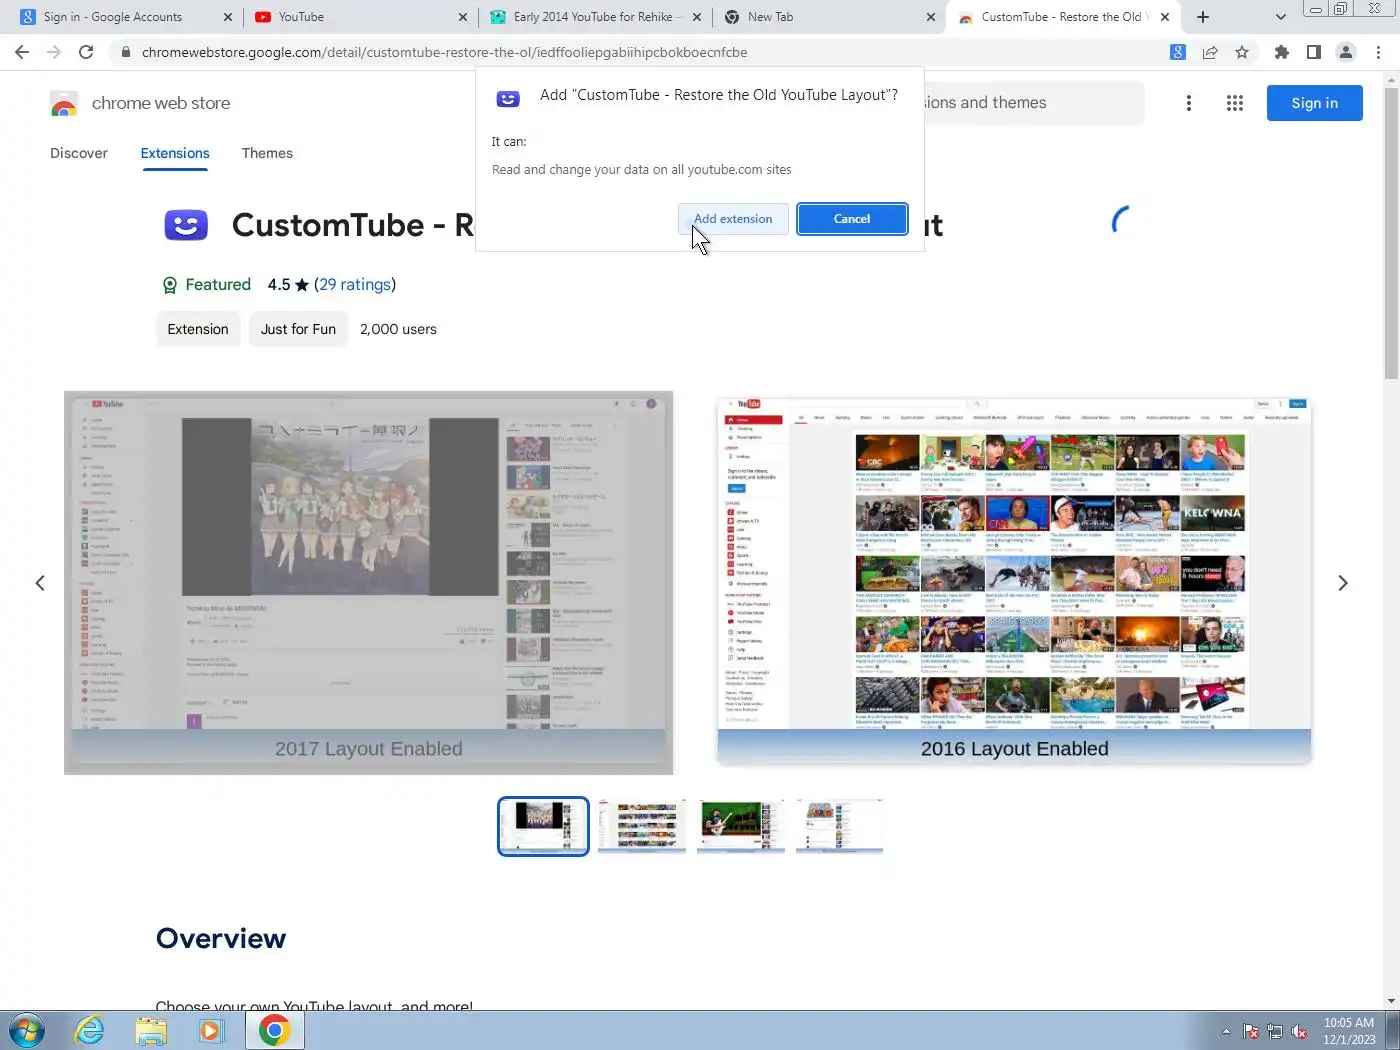Open the 2017 Layout Enabled screenshot
This screenshot has width=1400, height=1050.
point(368,582)
